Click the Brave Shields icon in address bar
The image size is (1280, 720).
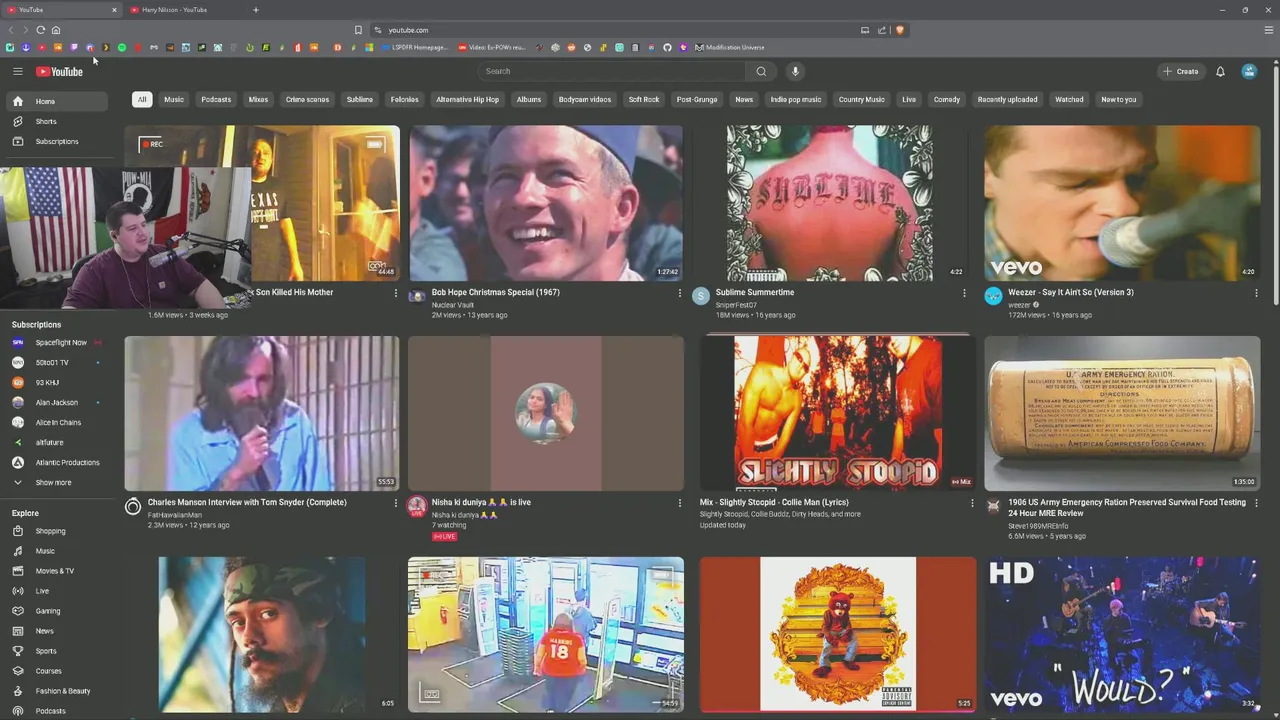[899, 30]
